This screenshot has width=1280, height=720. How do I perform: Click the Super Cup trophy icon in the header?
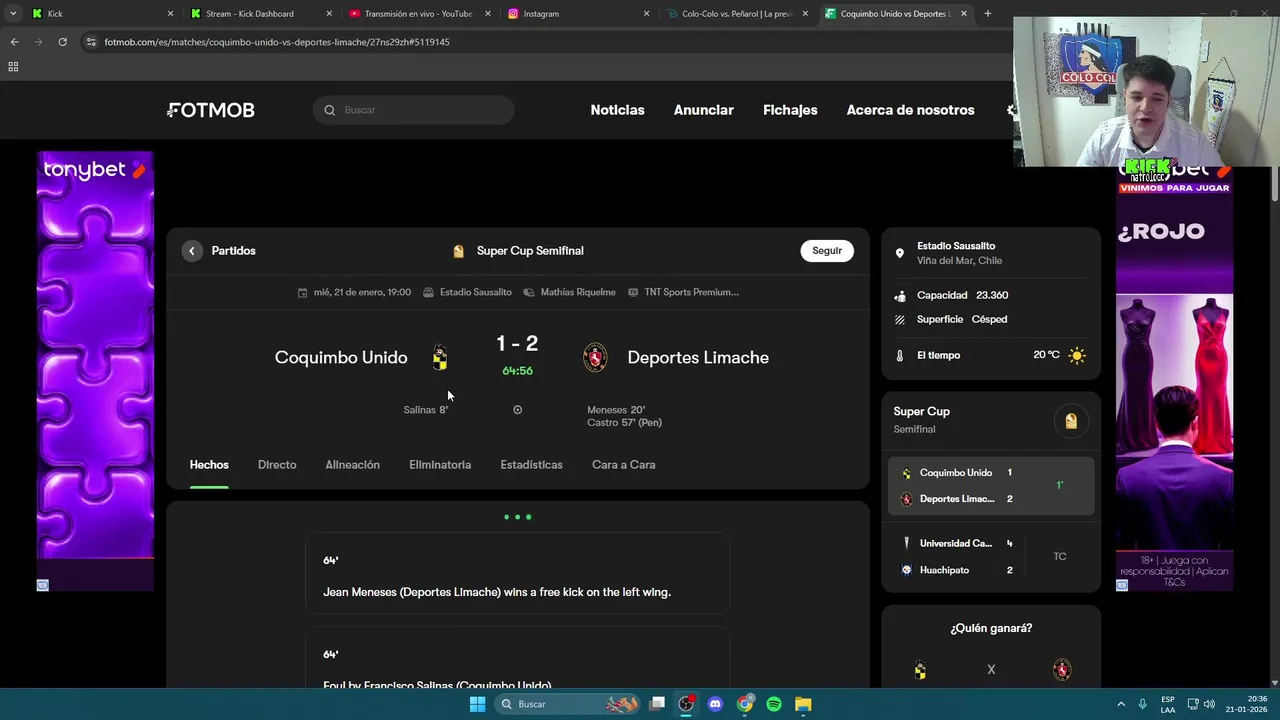point(459,251)
